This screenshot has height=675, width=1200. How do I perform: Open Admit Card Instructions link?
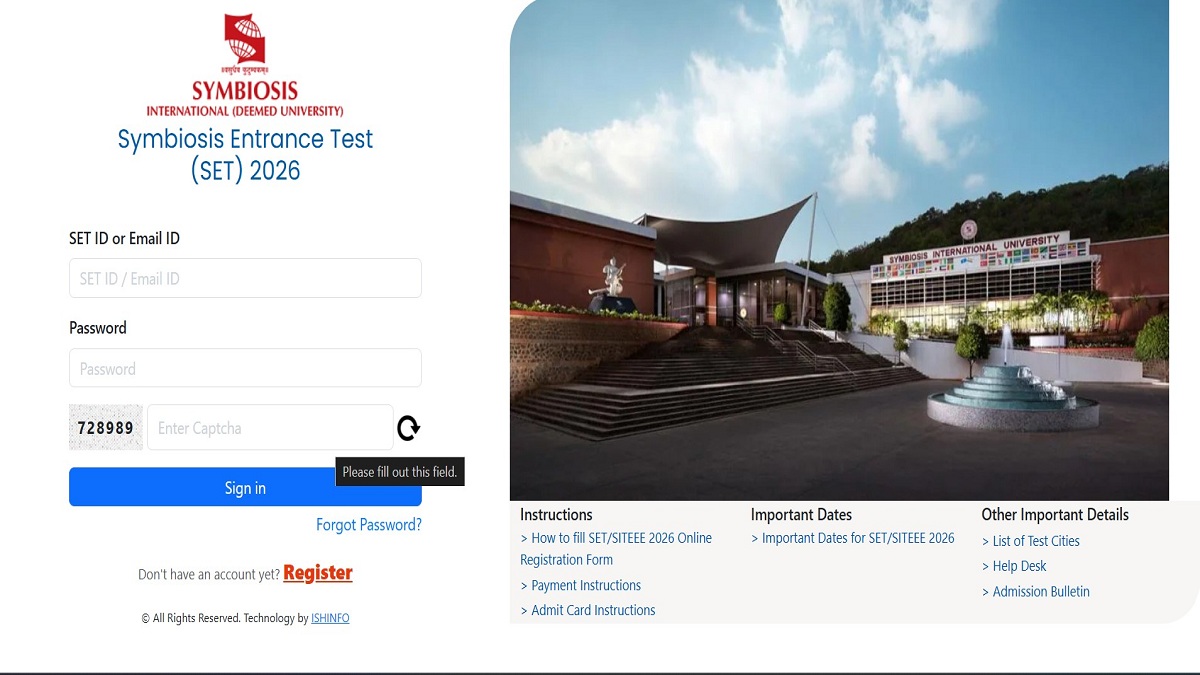point(588,610)
